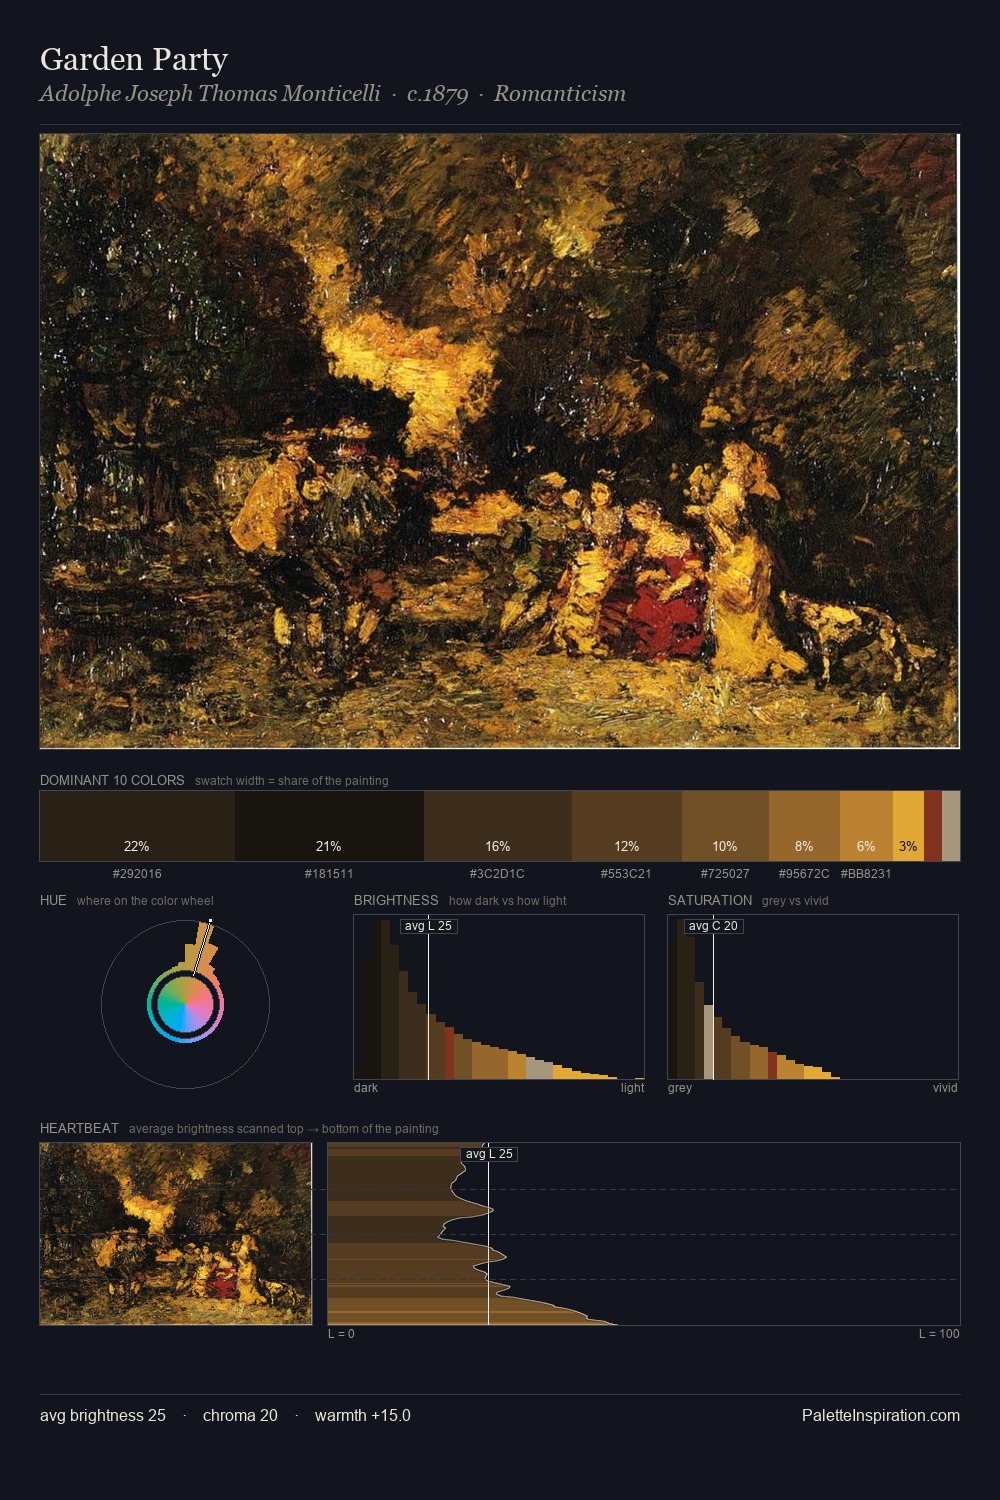Click the hex code #292016
1000x1500 pixels.
pyautogui.click(x=137, y=874)
